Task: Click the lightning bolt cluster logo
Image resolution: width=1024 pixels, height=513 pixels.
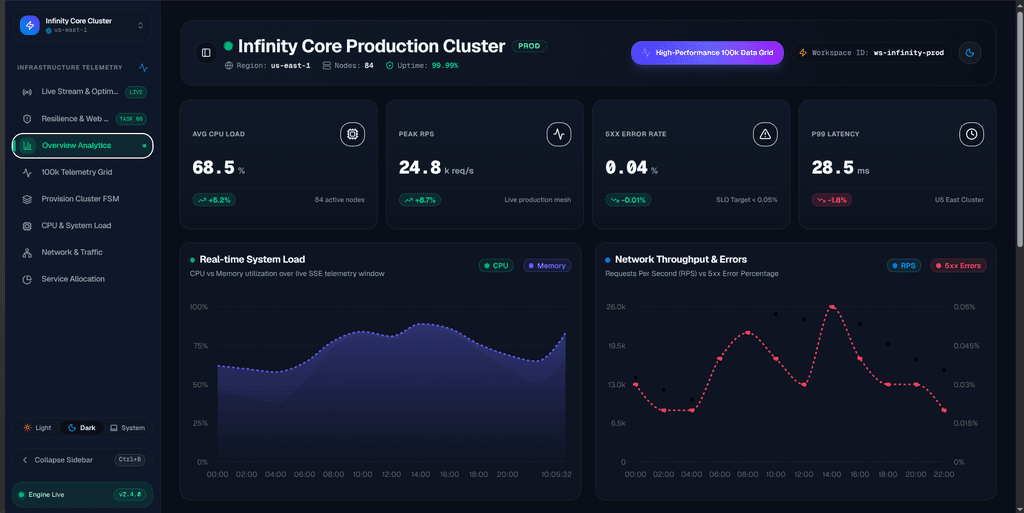Action: [29, 25]
